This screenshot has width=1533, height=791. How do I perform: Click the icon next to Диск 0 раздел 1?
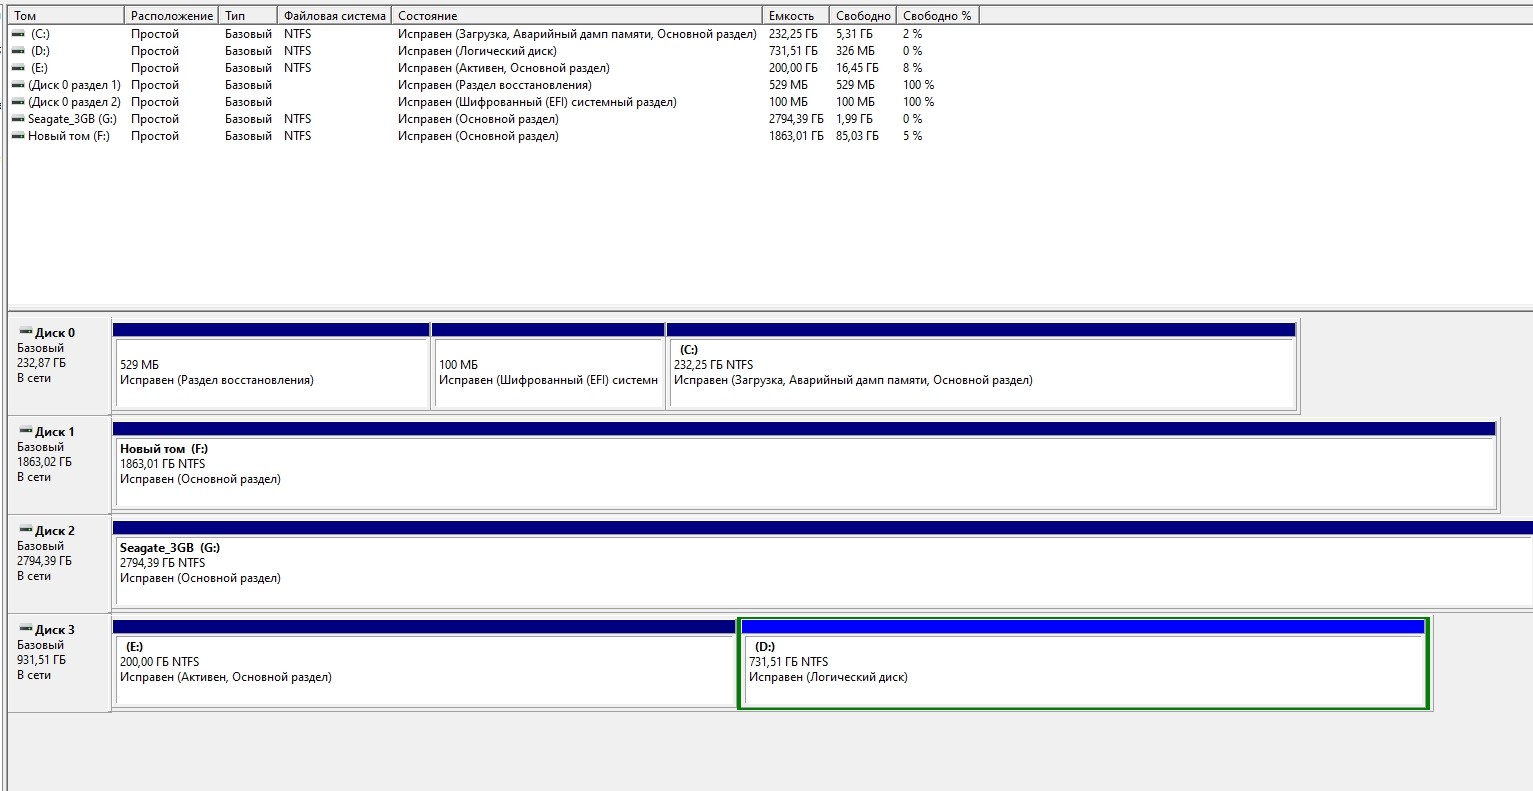tap(18, 85)
